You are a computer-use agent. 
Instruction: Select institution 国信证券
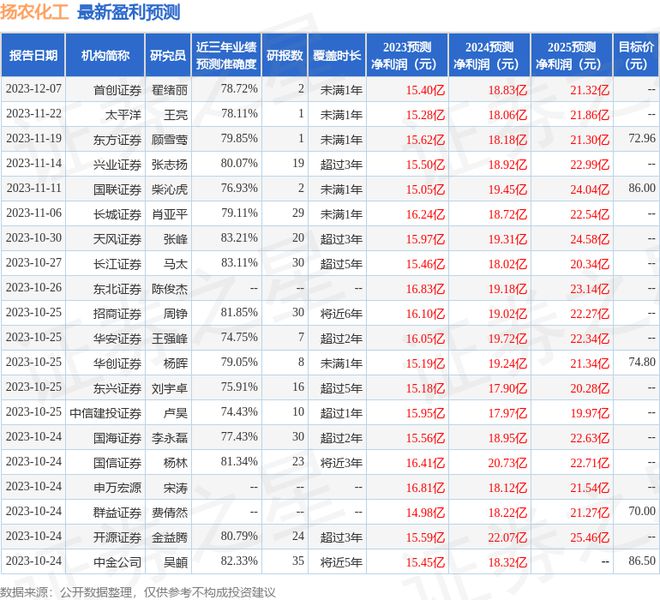click(117, 462)
